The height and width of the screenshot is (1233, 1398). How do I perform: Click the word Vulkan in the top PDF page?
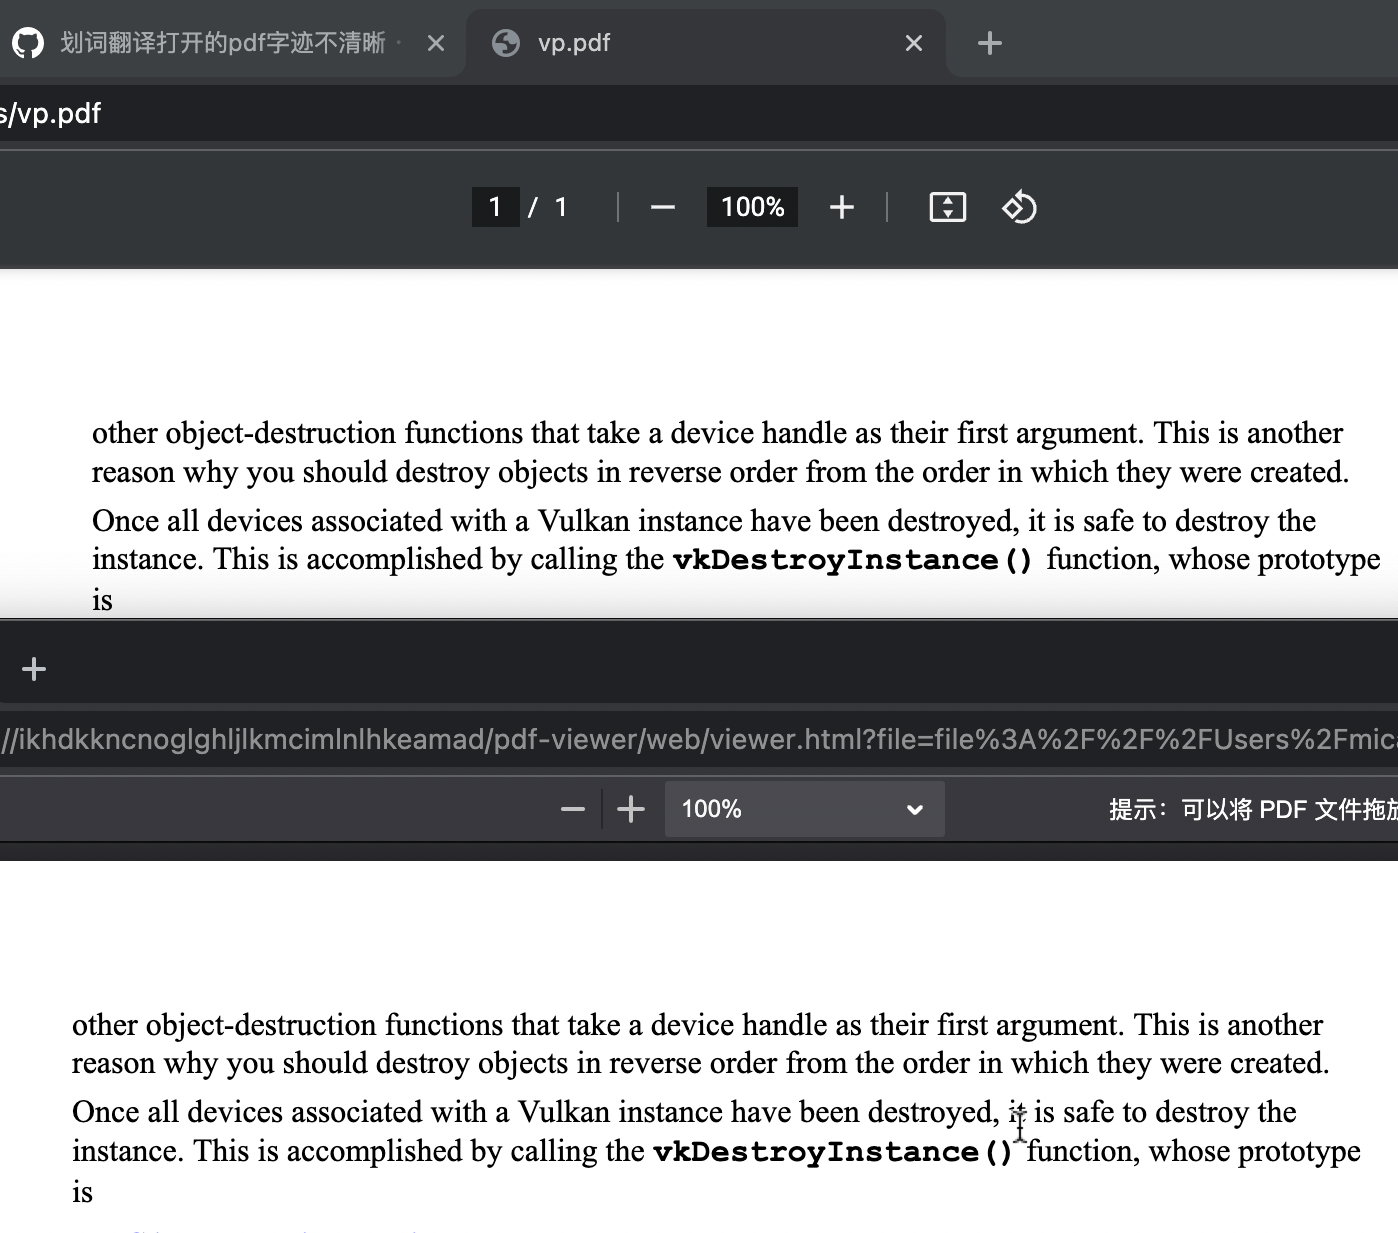584,521
